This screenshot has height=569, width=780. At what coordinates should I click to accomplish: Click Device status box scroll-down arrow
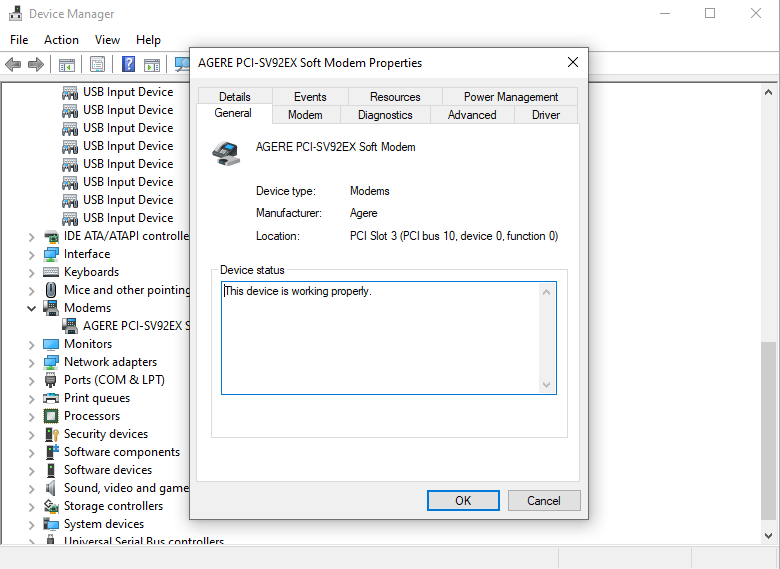pyautogui.click(x=546, y=385)
